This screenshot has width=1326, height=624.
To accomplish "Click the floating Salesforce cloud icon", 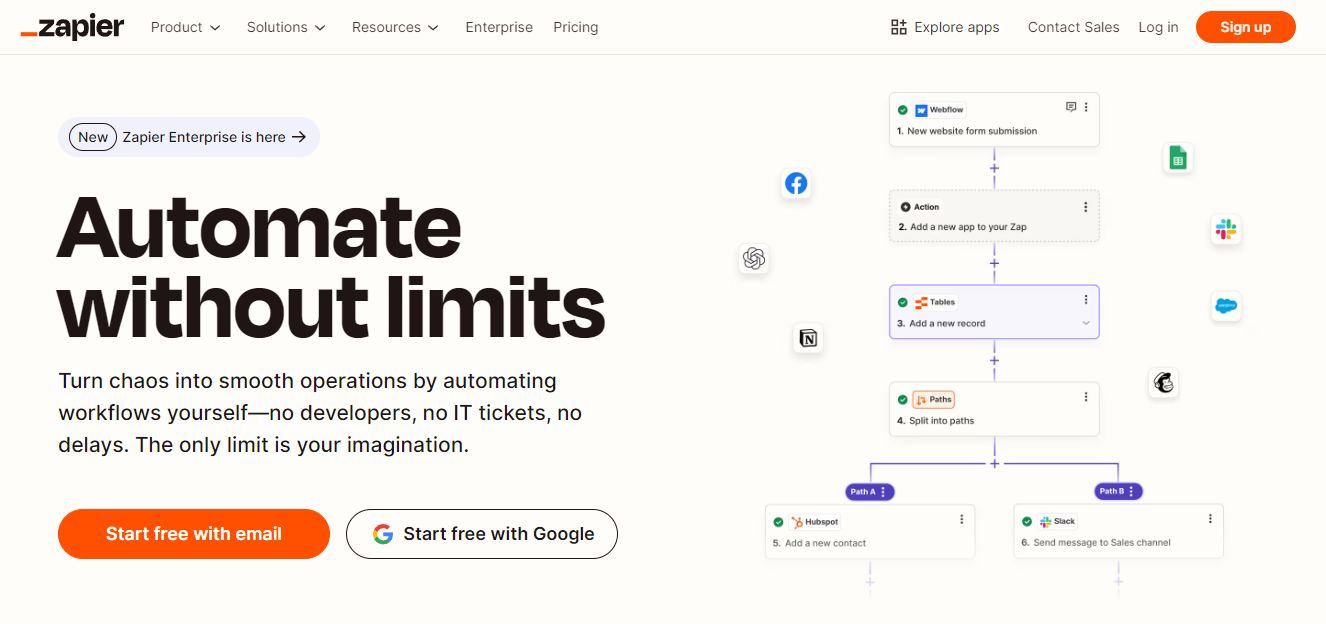I will click(x=1226, y=306).
